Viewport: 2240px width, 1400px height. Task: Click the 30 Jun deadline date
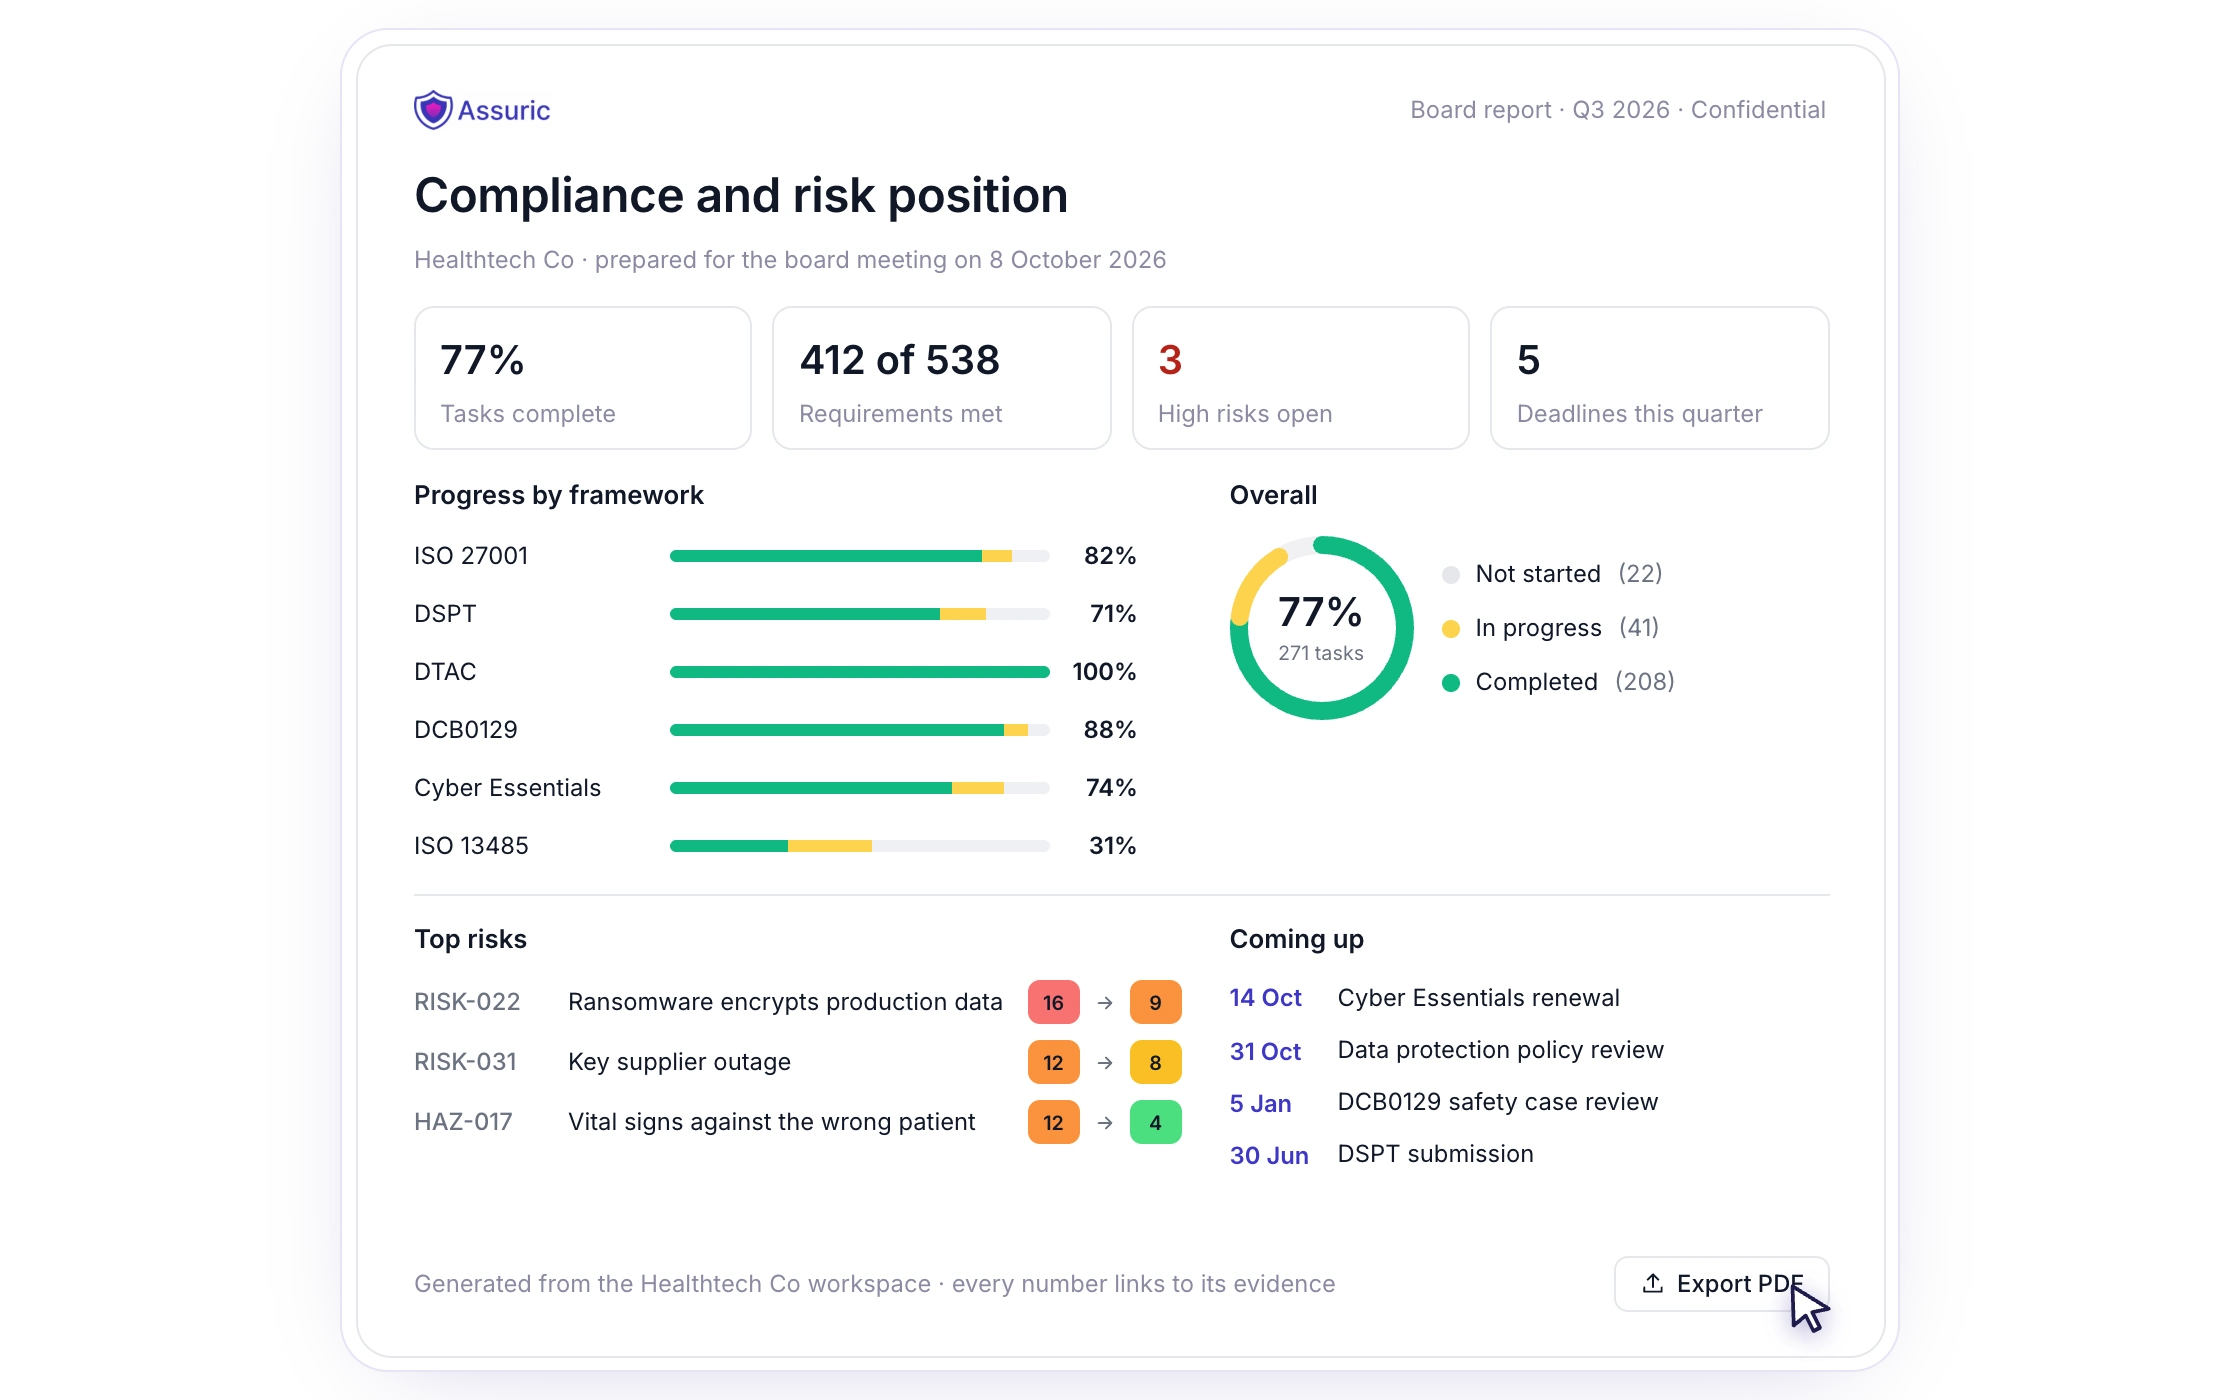pyautogui.click(x=1269, y=1156)
